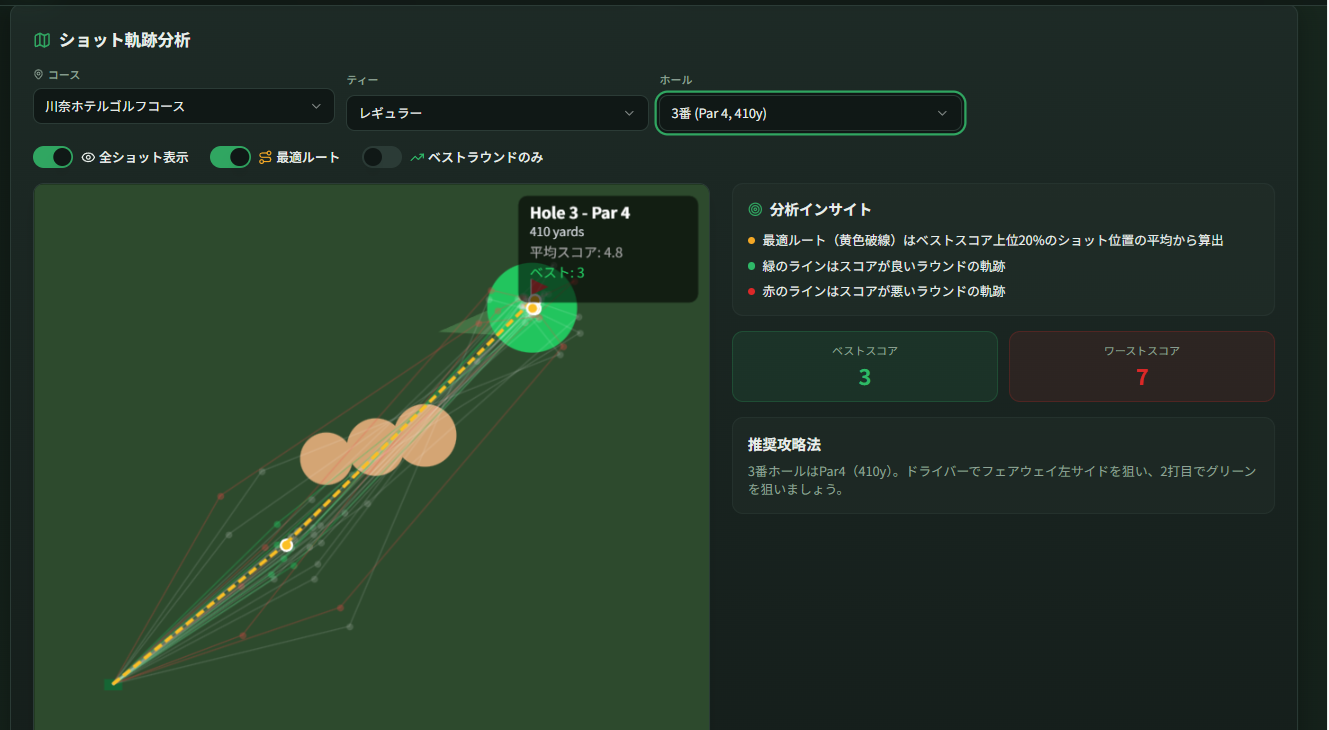Click the target icon next to 分析インサイト
This screenshot has width=1329, height=730.
coord(755,210)
